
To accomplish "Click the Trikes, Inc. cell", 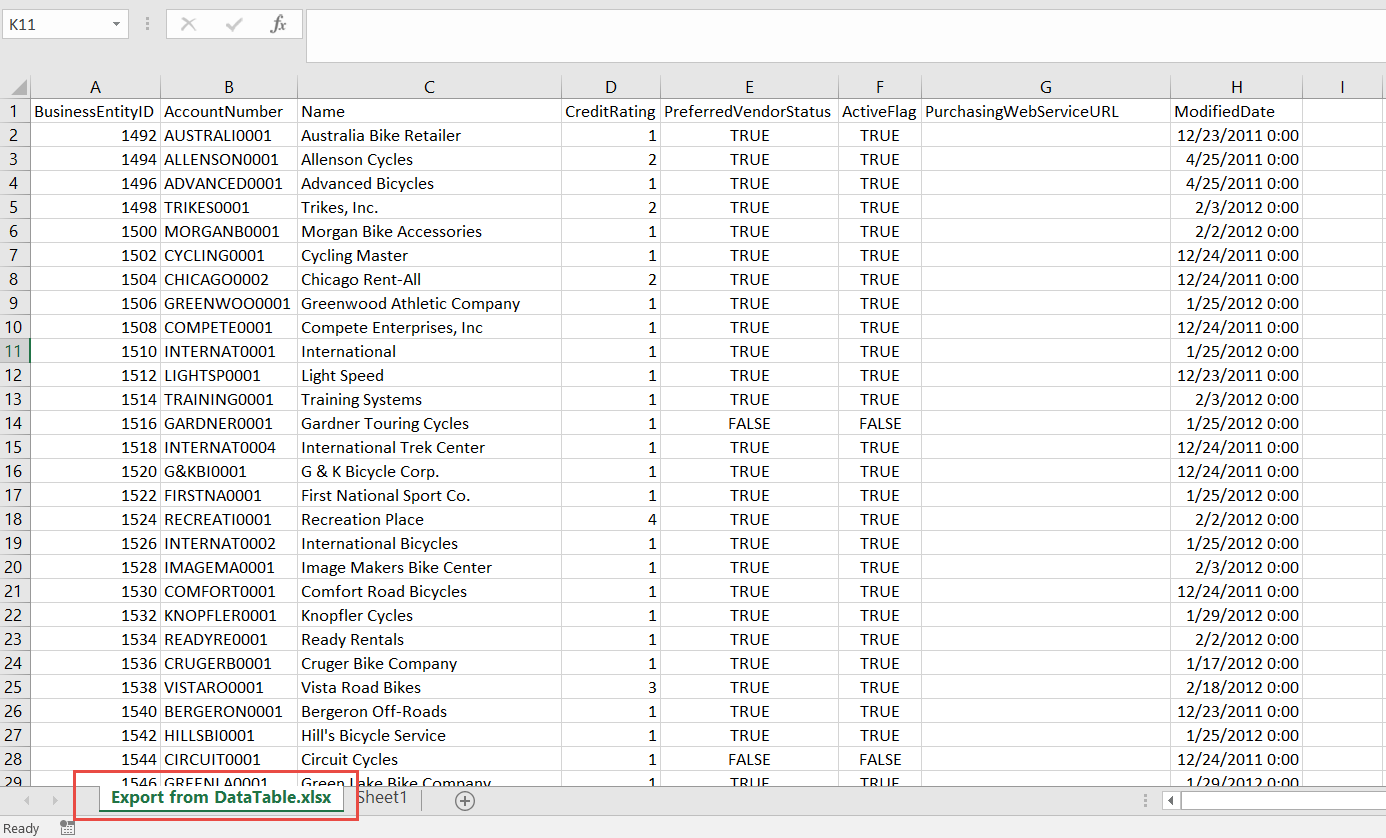I will 429,207.
